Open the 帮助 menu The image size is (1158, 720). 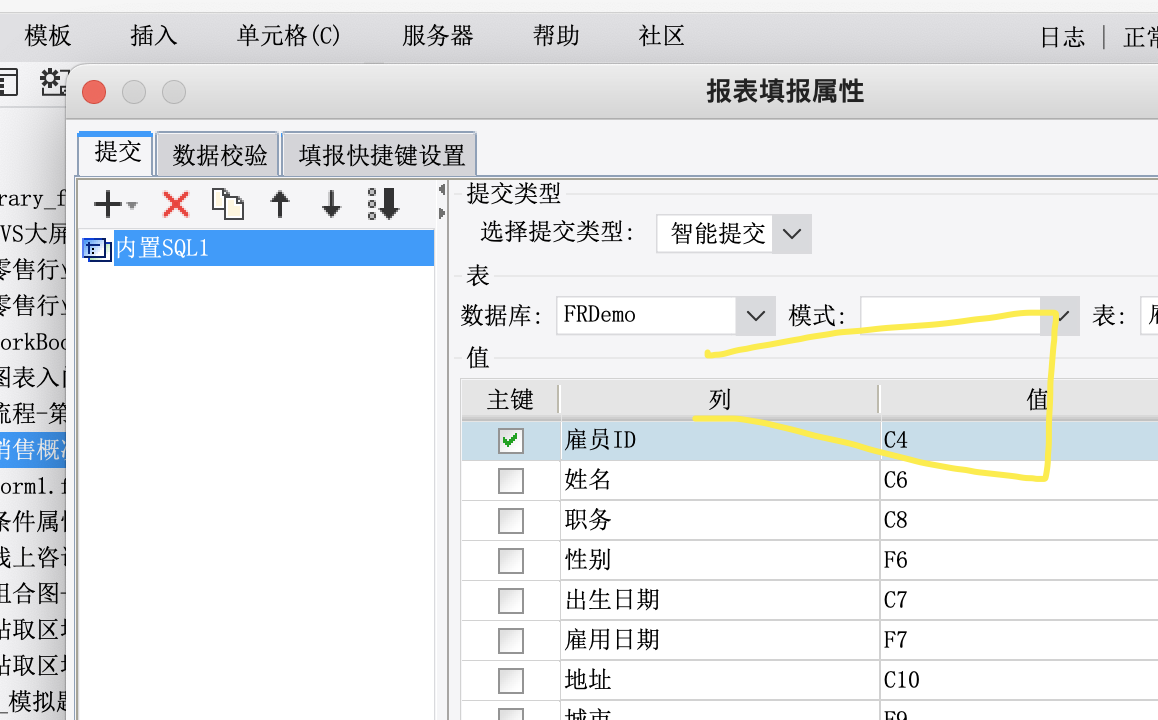tap(556, 35)
